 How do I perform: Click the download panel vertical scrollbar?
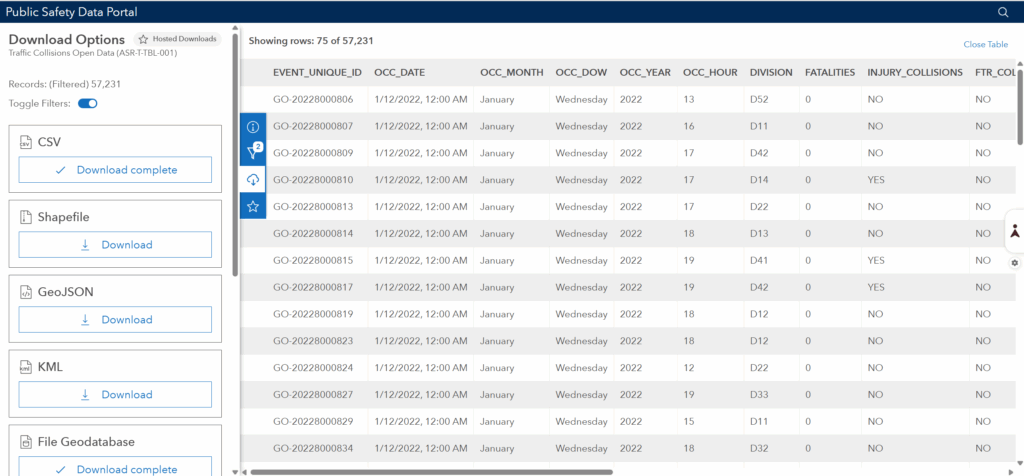click(235, 160)
